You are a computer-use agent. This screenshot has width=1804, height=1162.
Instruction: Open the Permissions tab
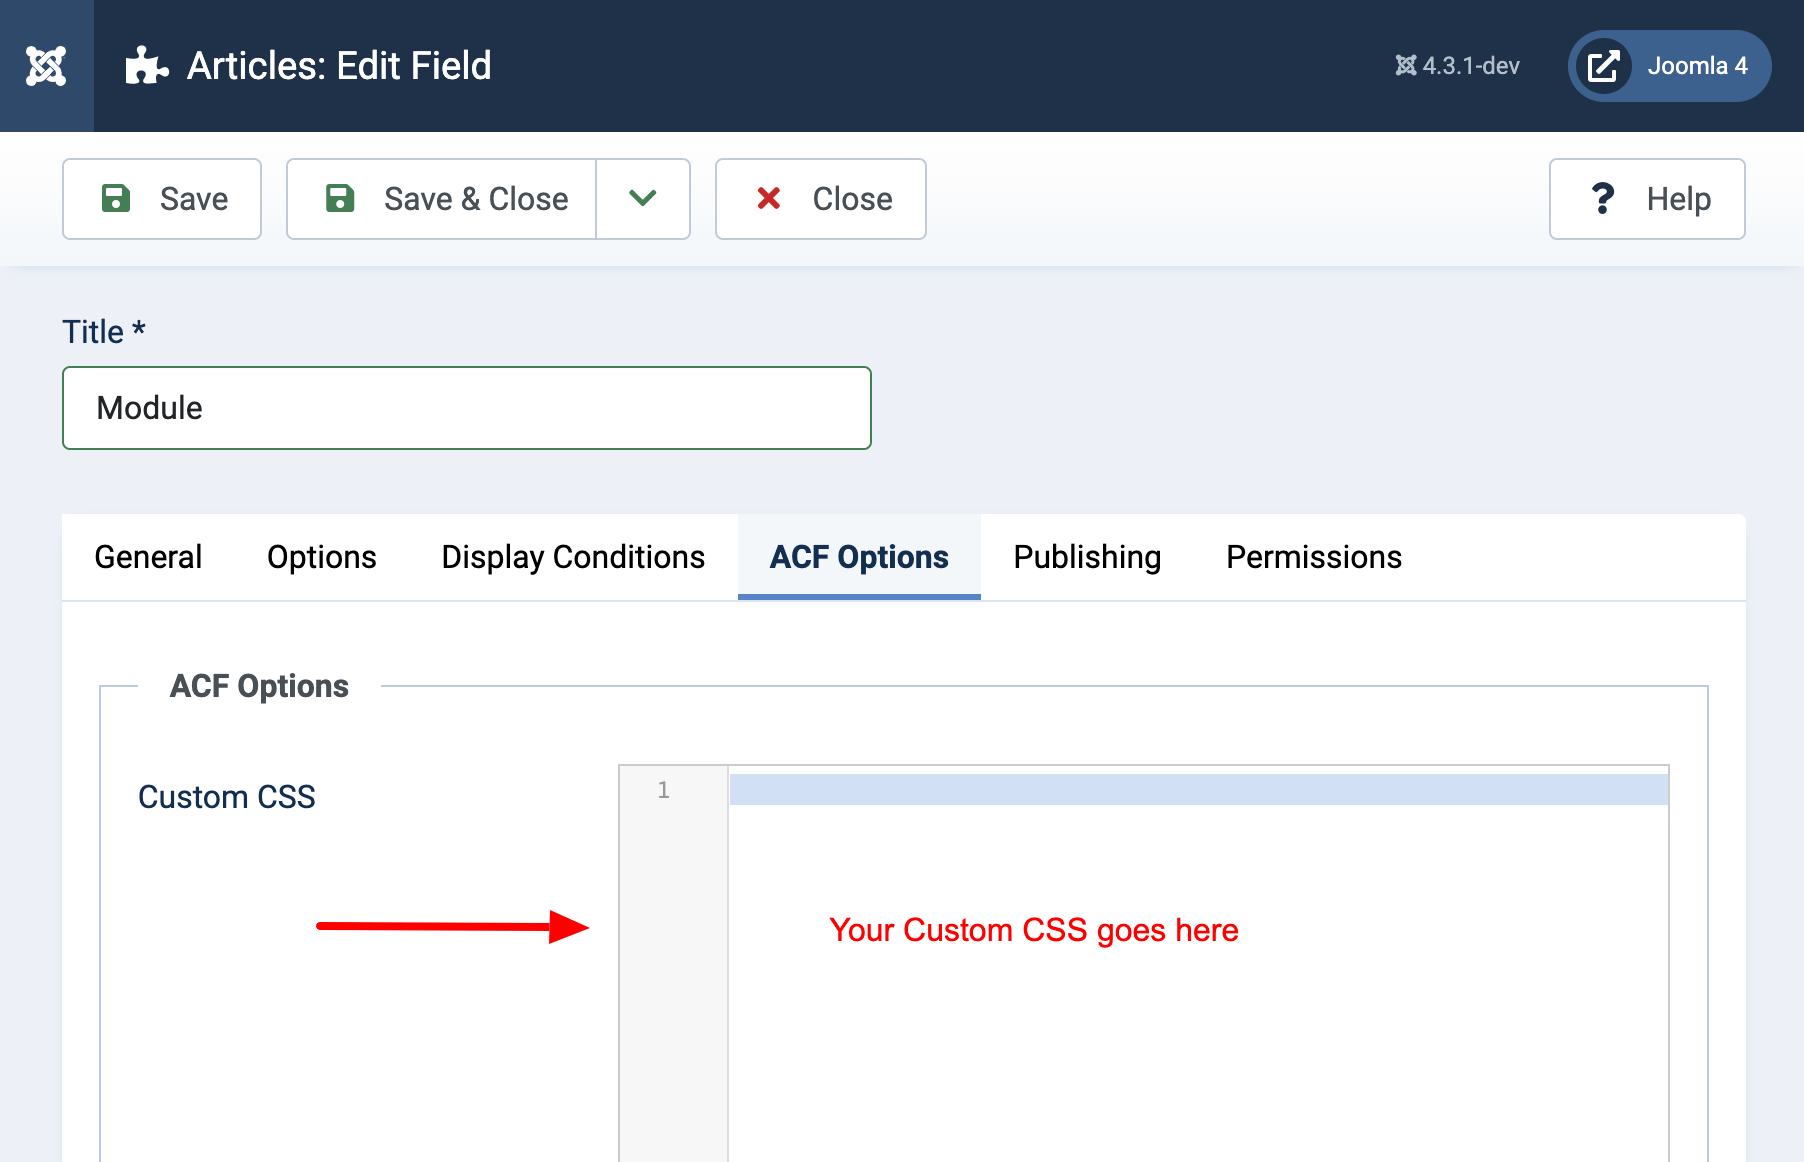[x=1314, y=557]
